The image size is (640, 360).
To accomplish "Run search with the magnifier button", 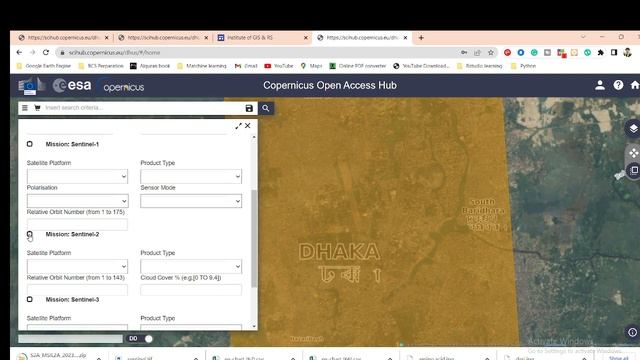I will click(266, 108).
